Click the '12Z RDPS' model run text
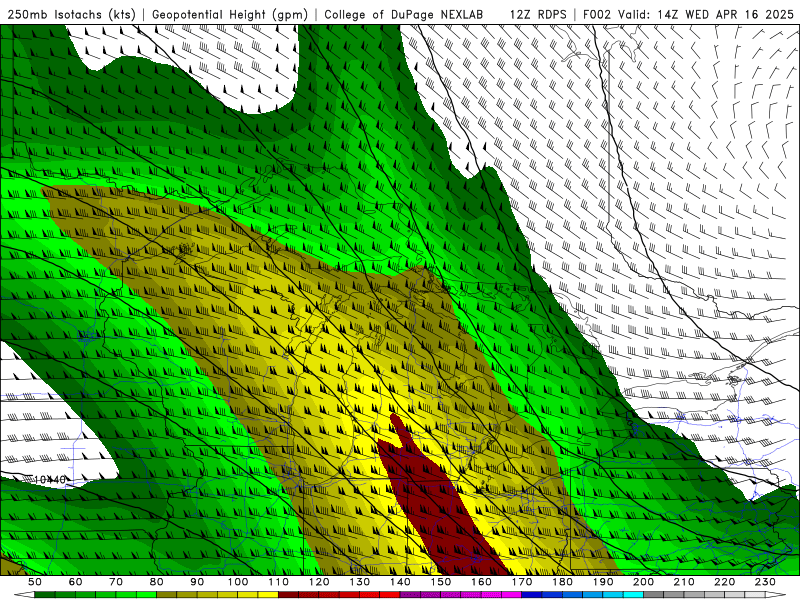 (x=538, y=15)
